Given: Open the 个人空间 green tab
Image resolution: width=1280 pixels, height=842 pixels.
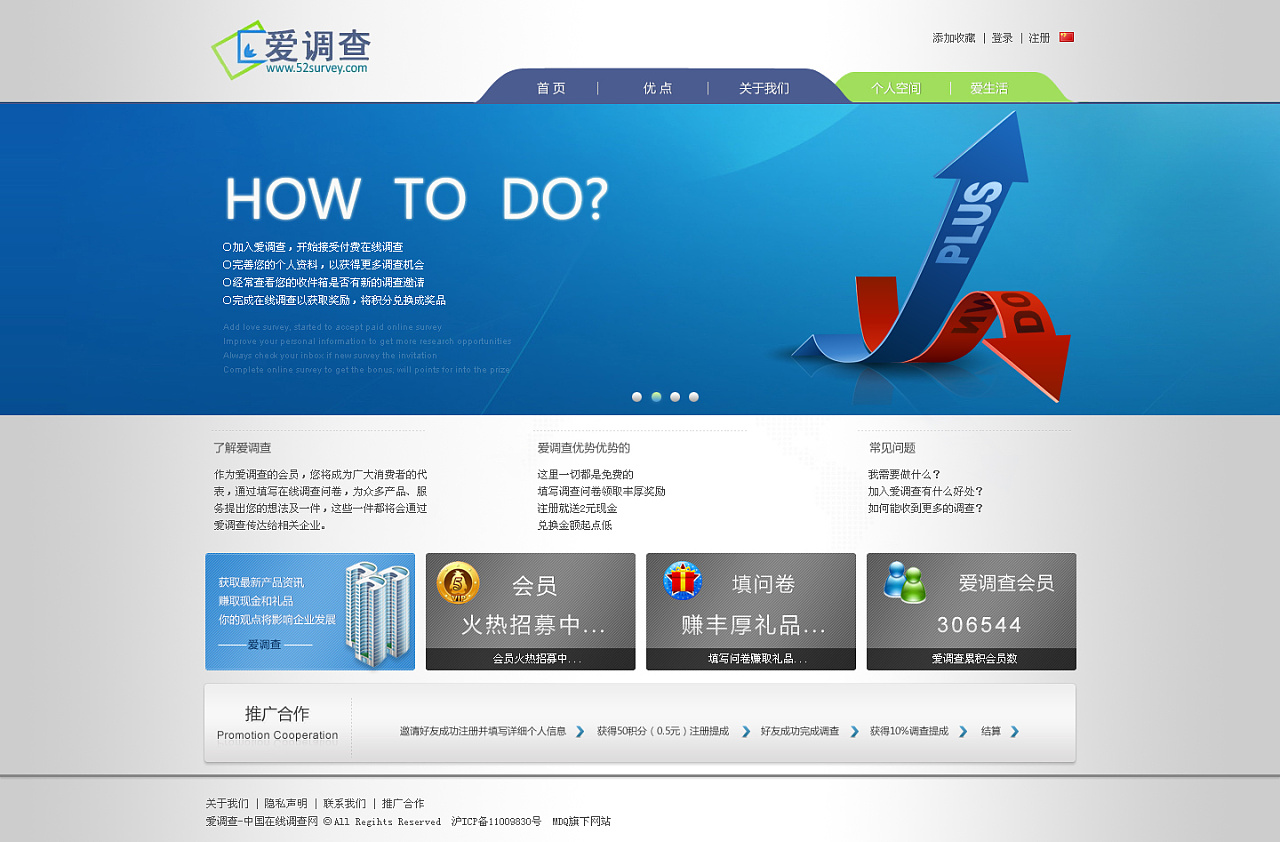Looking at the screenshot, I should click(895, 88).
